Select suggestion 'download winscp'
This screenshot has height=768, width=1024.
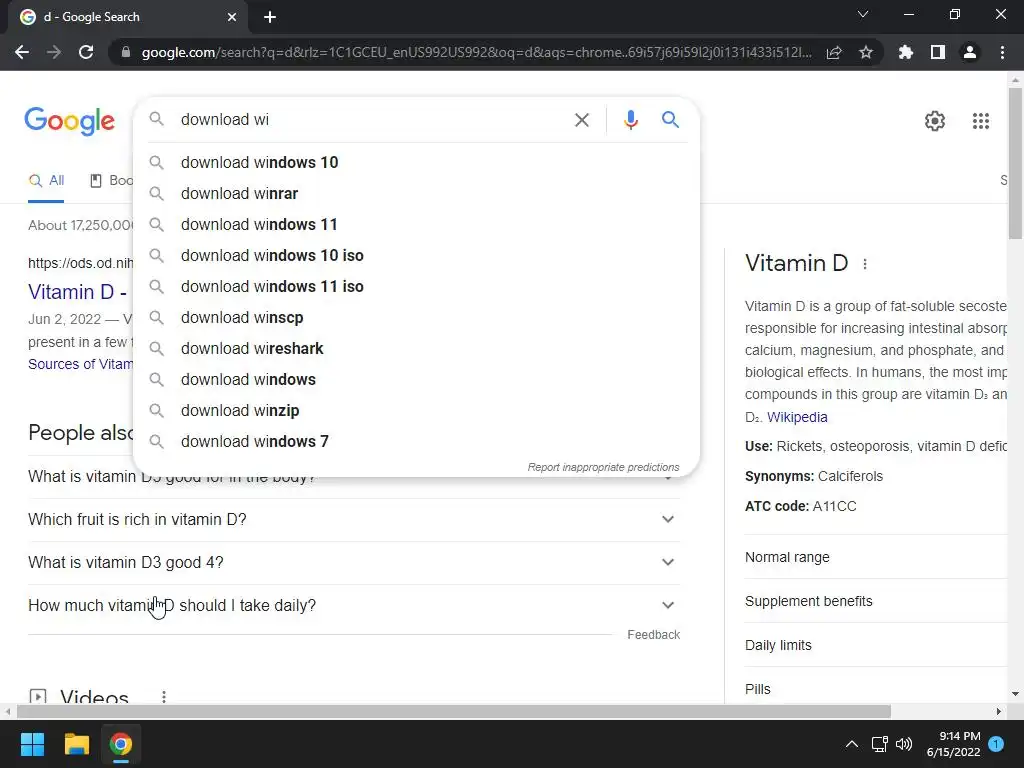tap(415, 317)
